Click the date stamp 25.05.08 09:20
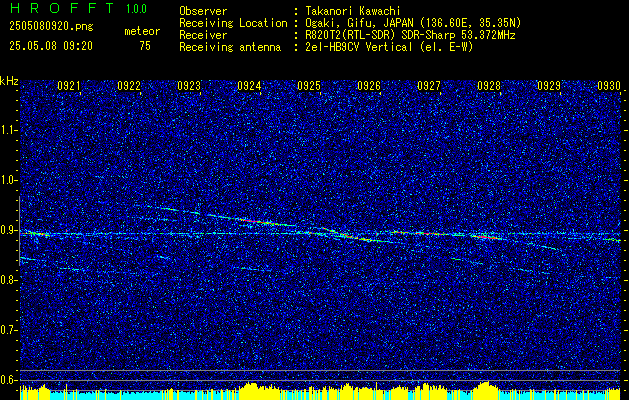 click(51, 46)
